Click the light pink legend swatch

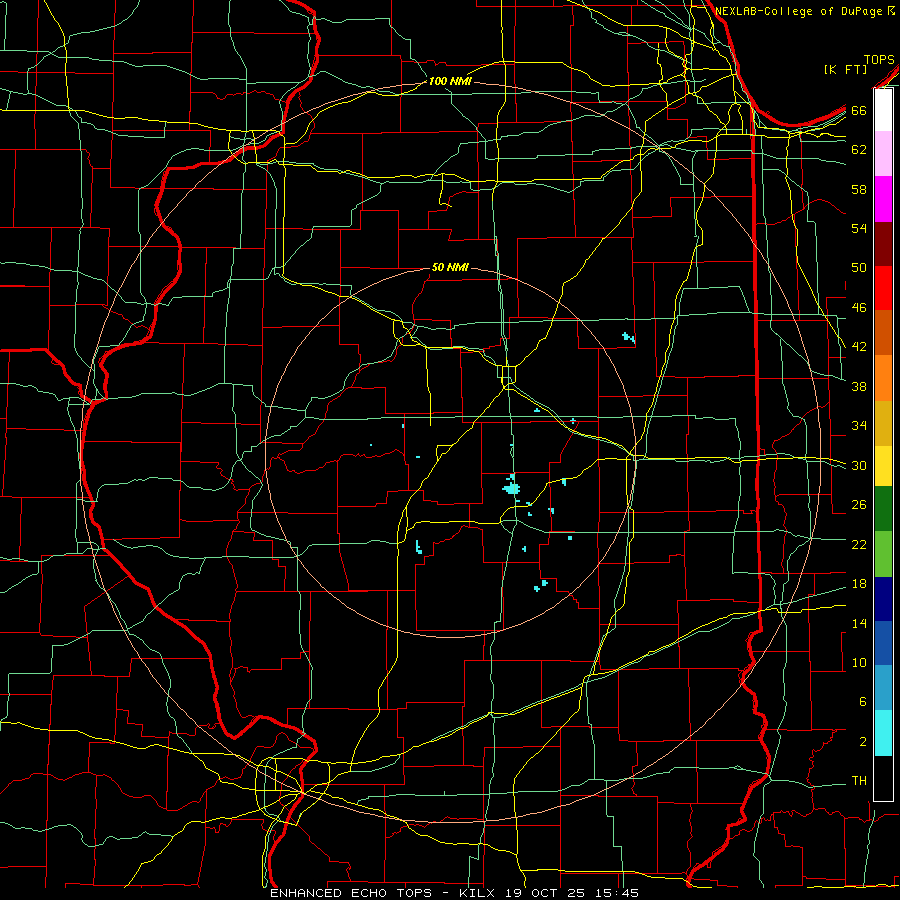pyautogui.click(x=883, y=154)
